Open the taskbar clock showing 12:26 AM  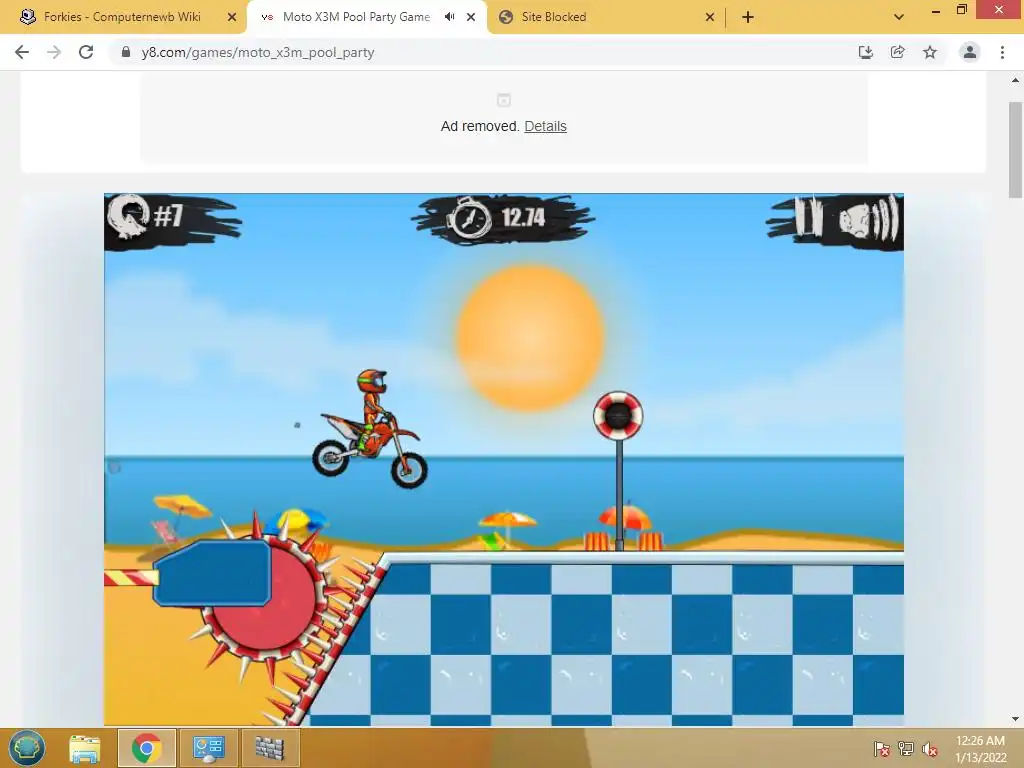(980, 748)
